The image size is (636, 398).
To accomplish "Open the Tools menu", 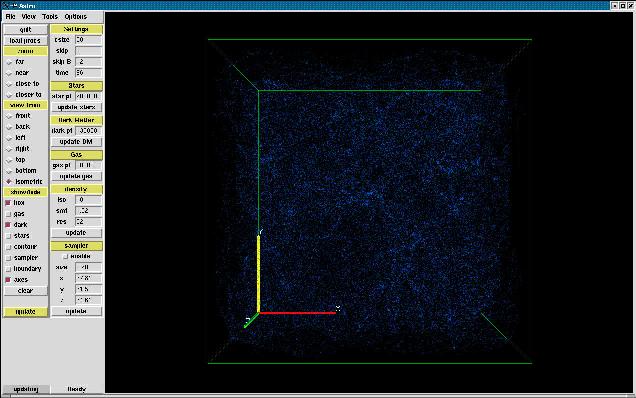I will point(49,17).
